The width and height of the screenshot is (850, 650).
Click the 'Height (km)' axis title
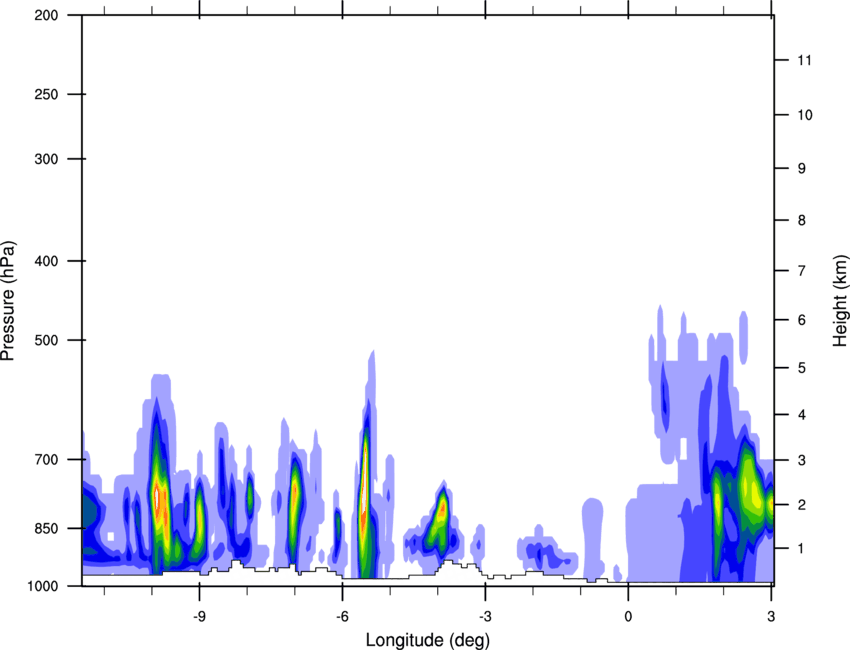pyautogui.click(x=840, y=300)
